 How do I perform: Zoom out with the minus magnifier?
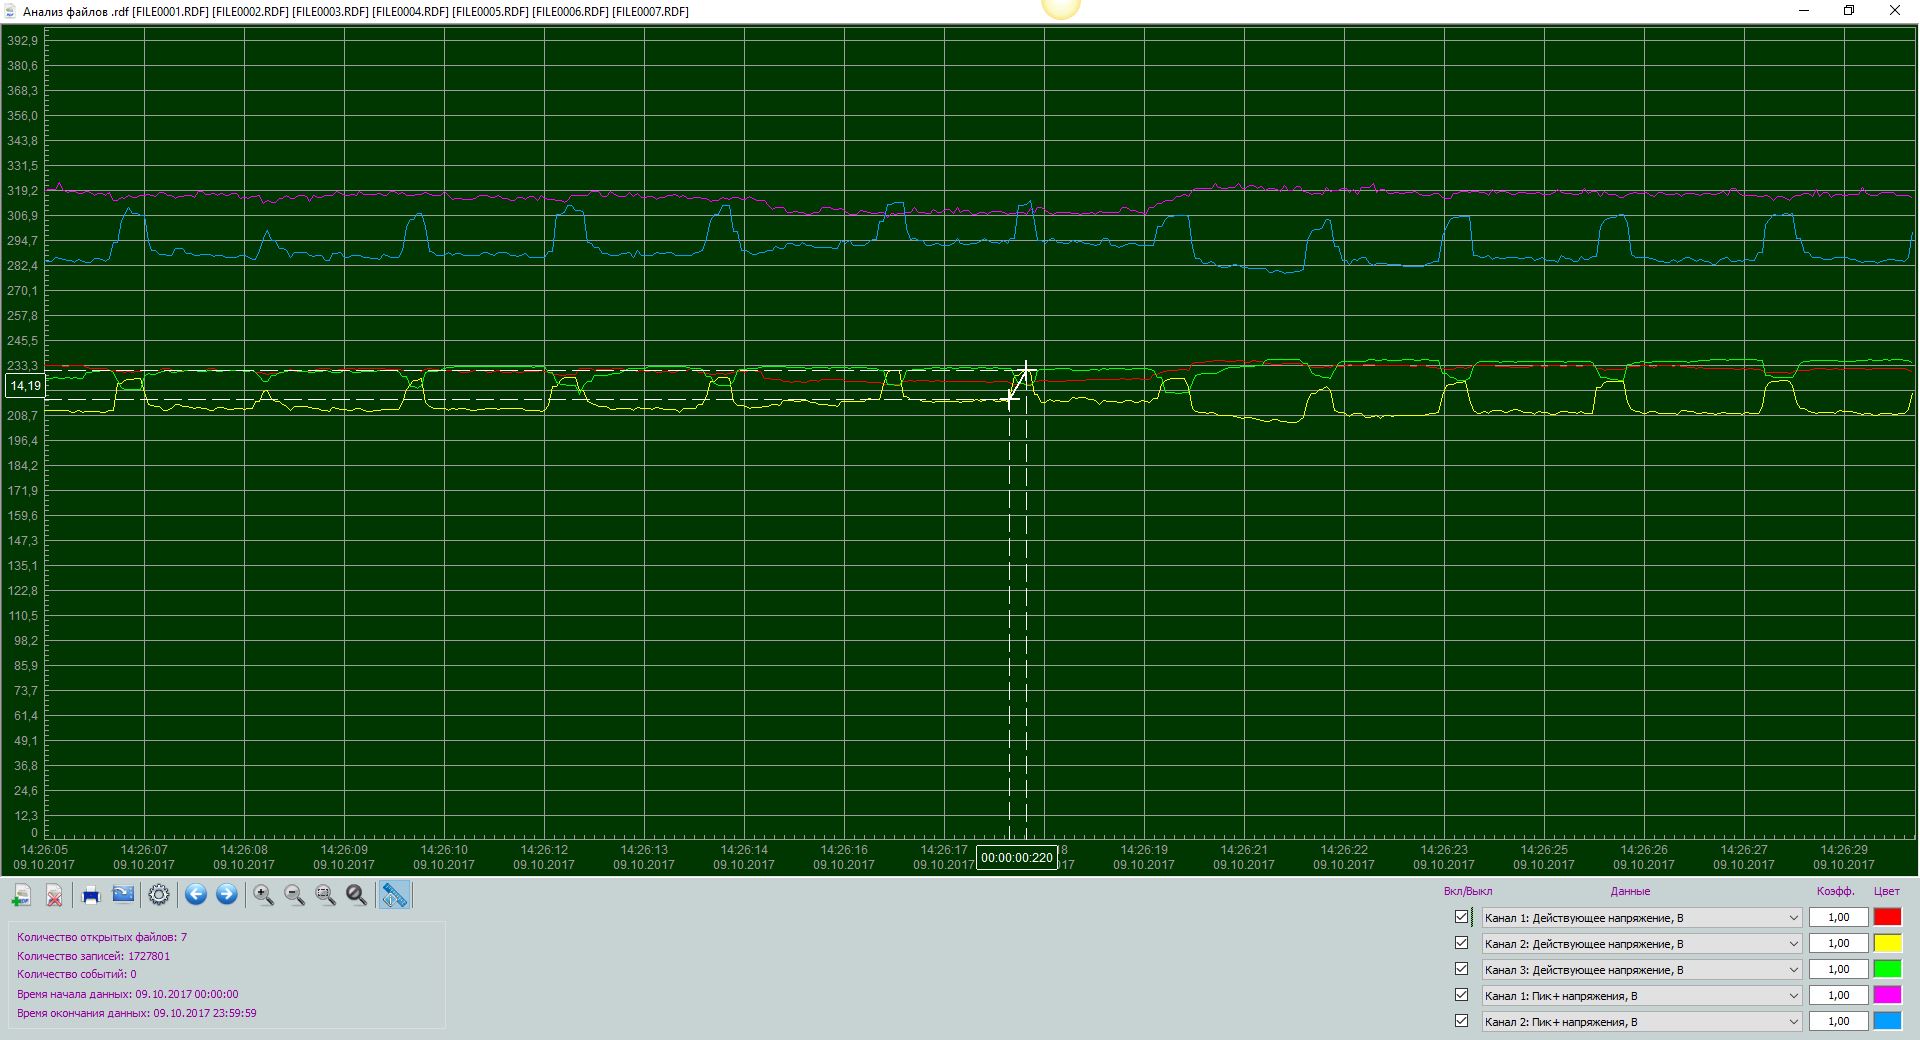pos(294,895)
